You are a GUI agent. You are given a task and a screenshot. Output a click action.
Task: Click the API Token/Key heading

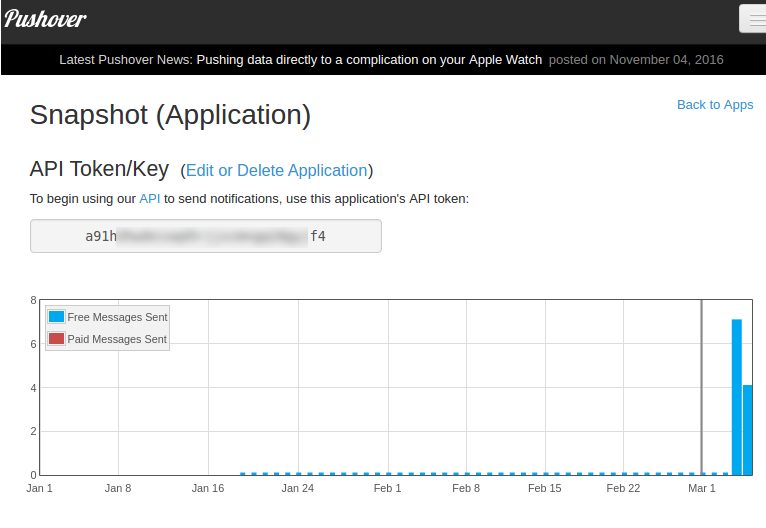tap(99, 169)
